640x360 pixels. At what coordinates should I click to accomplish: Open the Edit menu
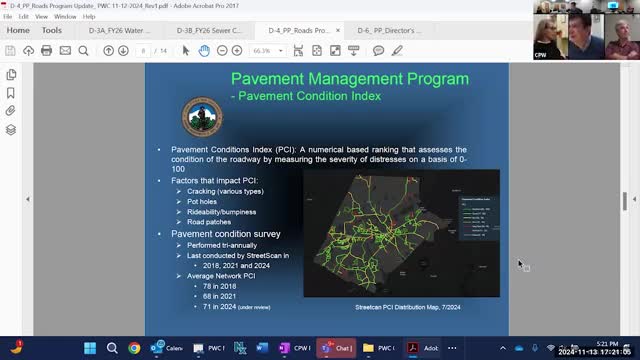coord(24,17)
